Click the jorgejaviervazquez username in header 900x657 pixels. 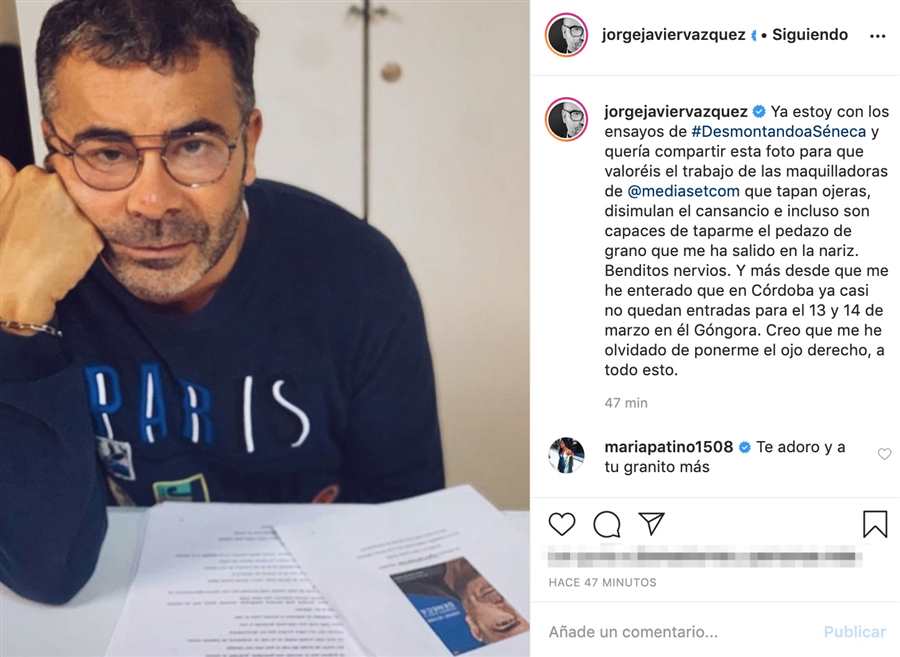(x=673, y=35)
